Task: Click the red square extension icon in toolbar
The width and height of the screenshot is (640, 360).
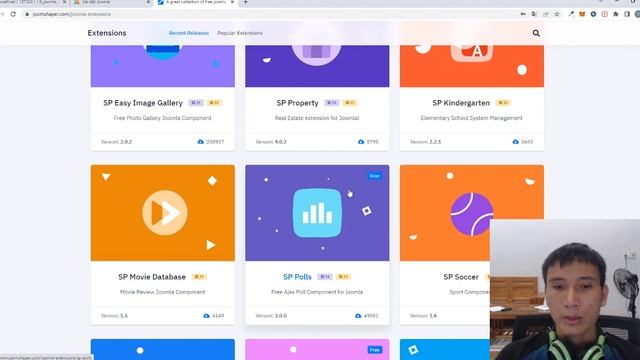Action: 604,14
